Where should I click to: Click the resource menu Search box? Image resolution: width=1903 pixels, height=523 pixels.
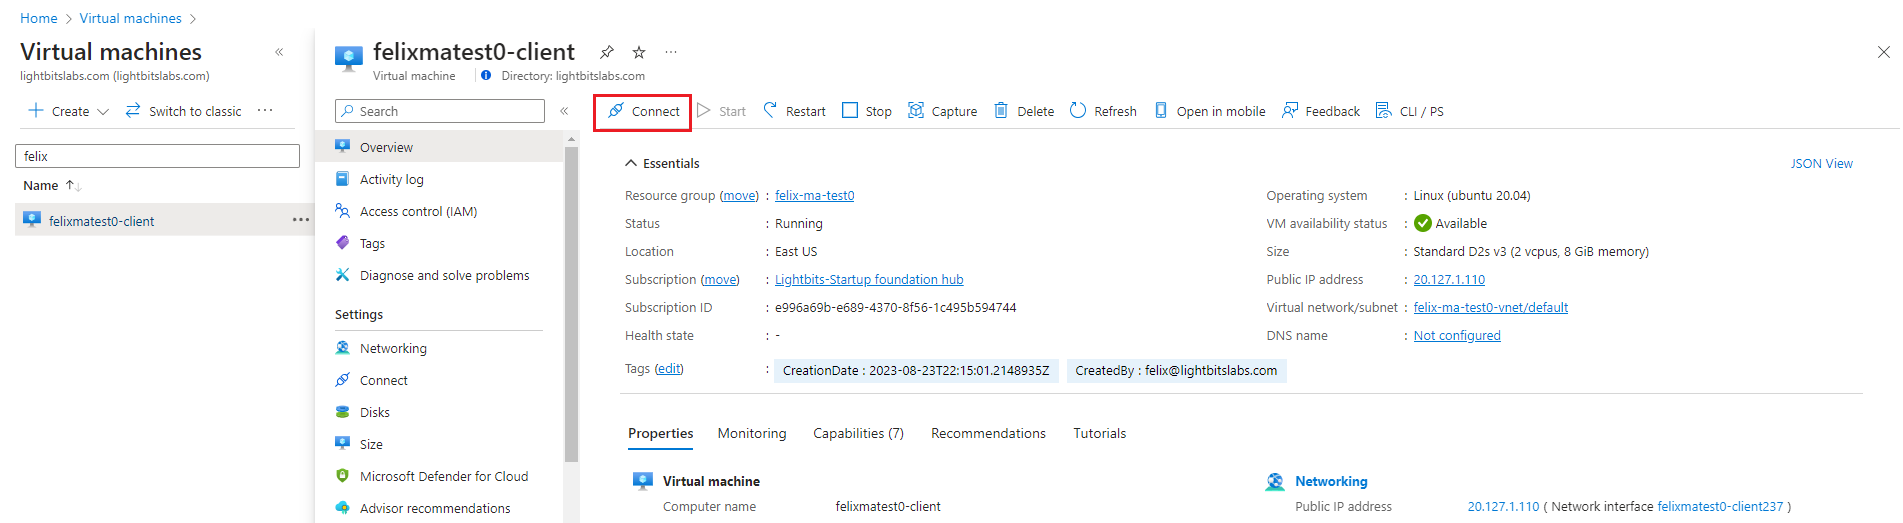[x=440, y=111]
